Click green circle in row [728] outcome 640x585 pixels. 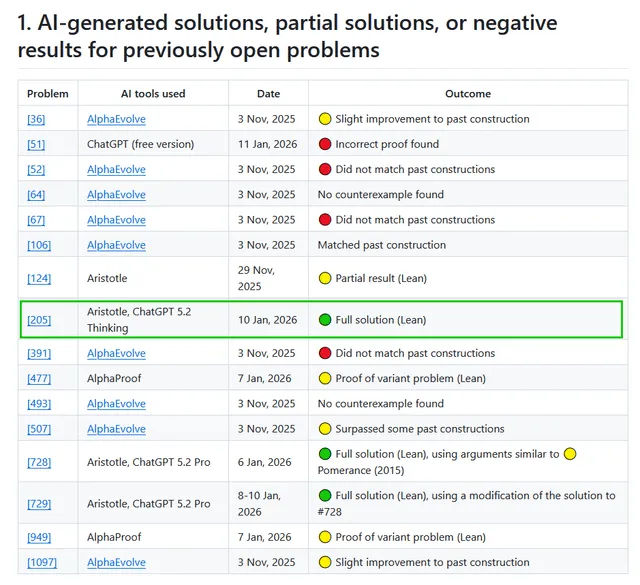[325, 454]
